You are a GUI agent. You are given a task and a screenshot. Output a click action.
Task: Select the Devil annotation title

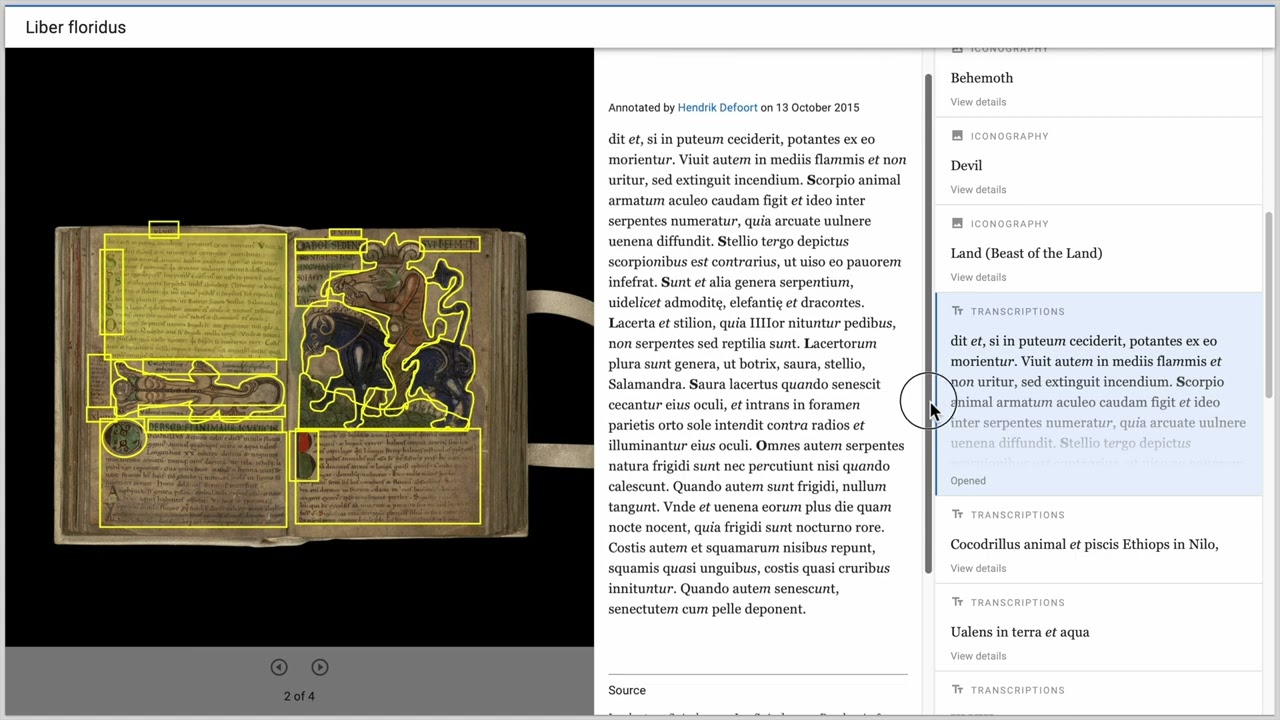[966, 166]
